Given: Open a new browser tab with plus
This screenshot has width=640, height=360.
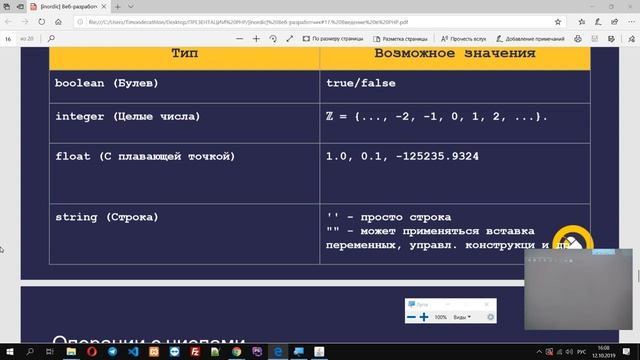Looking at the screenshot, I should (118, 7).
